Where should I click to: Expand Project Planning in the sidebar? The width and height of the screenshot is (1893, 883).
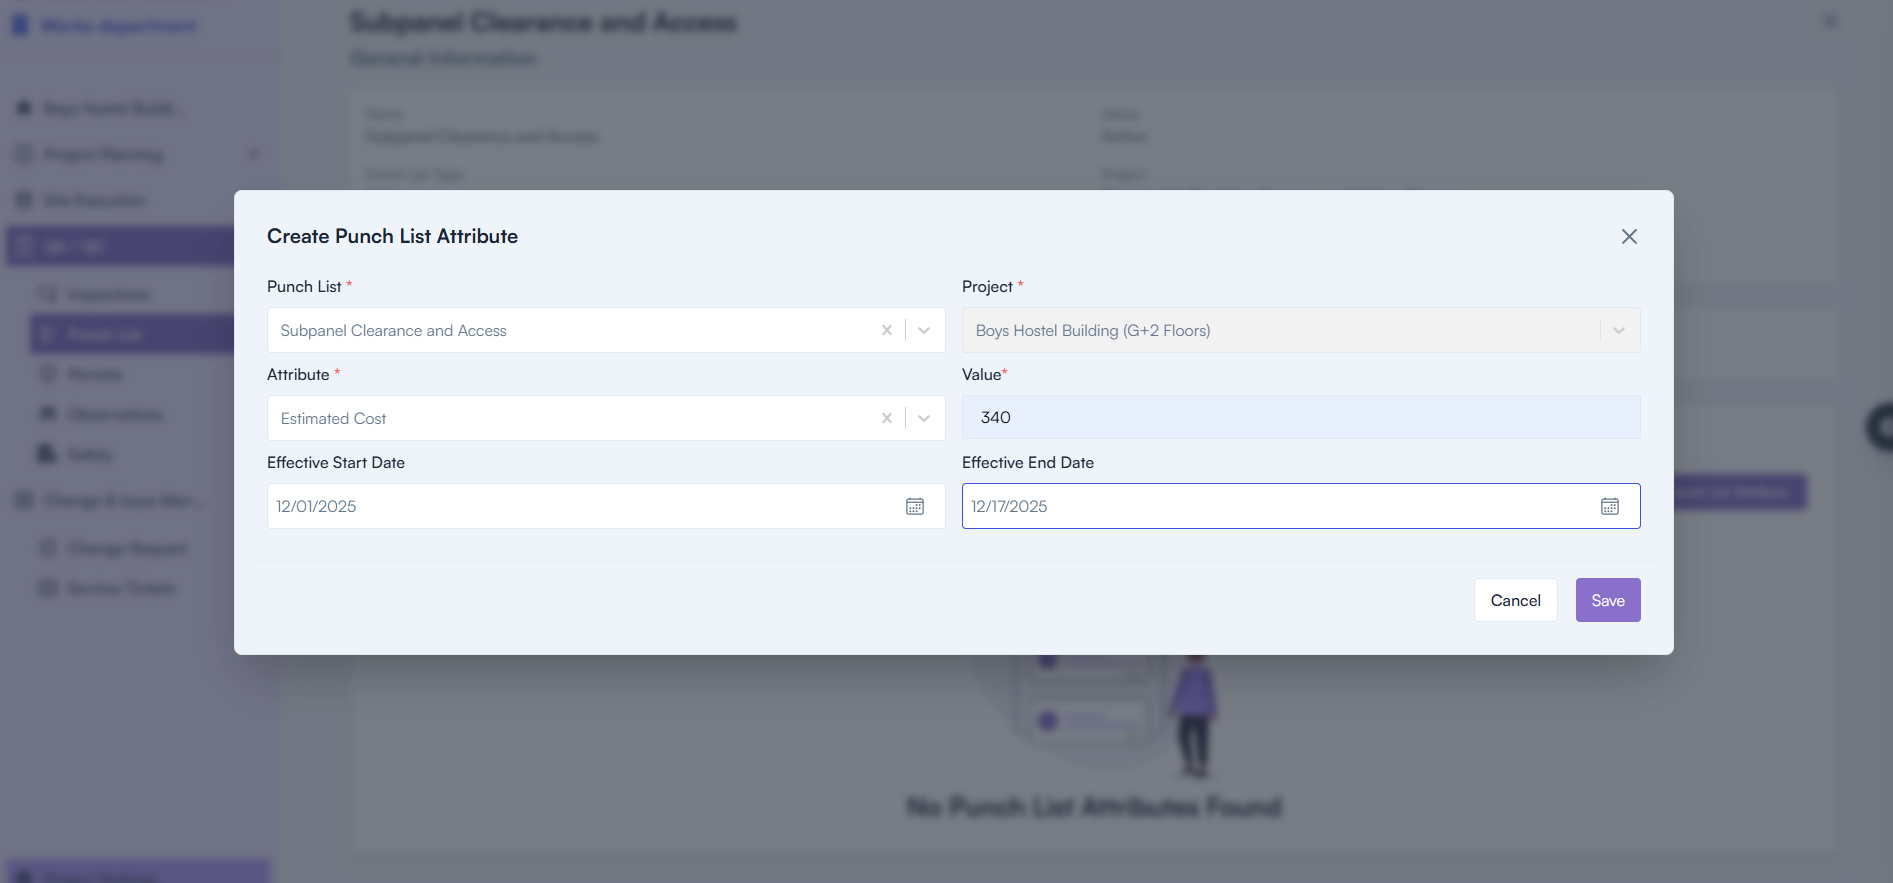point(254,154)
